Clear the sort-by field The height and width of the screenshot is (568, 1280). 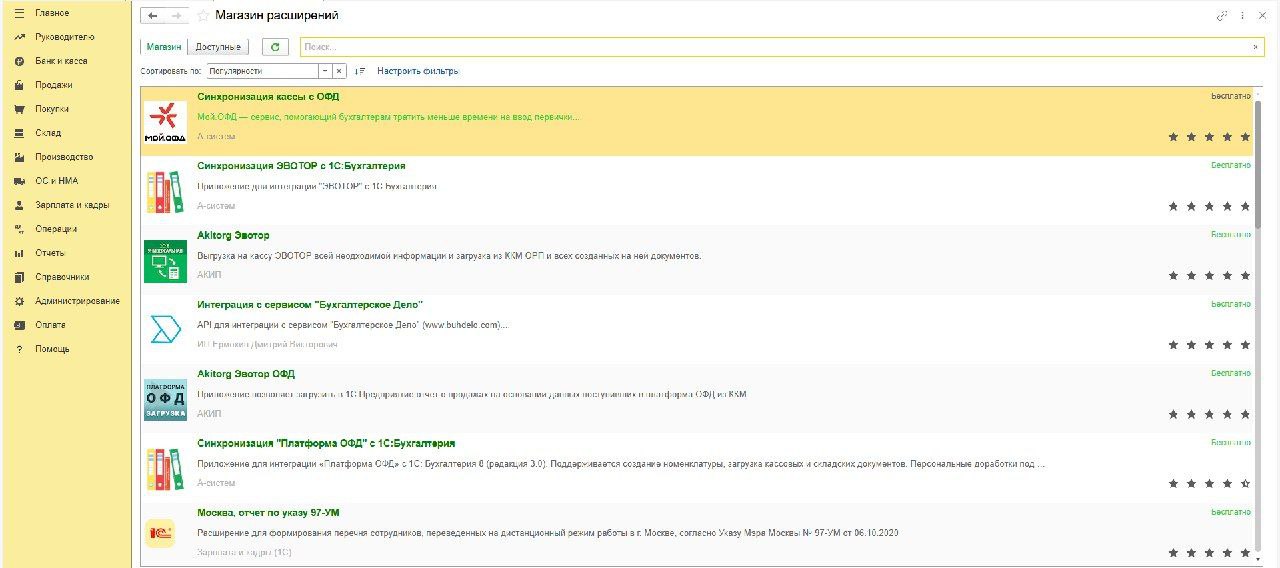click(339, 71)
